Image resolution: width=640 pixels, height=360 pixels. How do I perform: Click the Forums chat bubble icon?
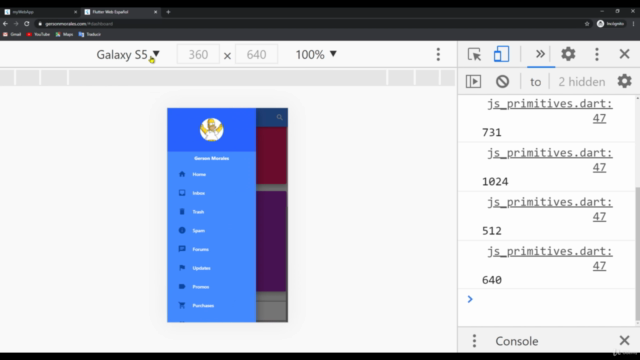182,249
